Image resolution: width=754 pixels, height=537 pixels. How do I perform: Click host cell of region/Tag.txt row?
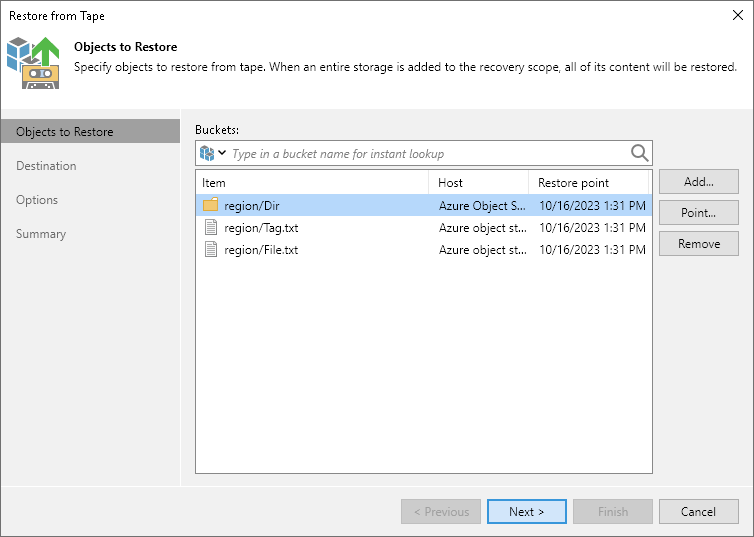(x=483, y=228)
